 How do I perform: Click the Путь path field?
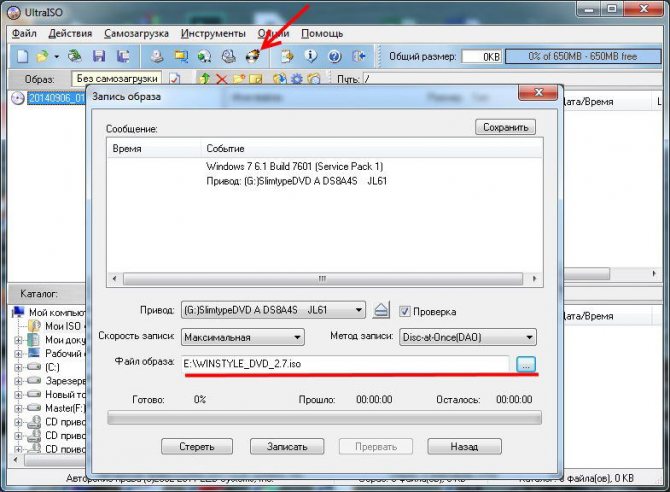[x=512, y=79]
